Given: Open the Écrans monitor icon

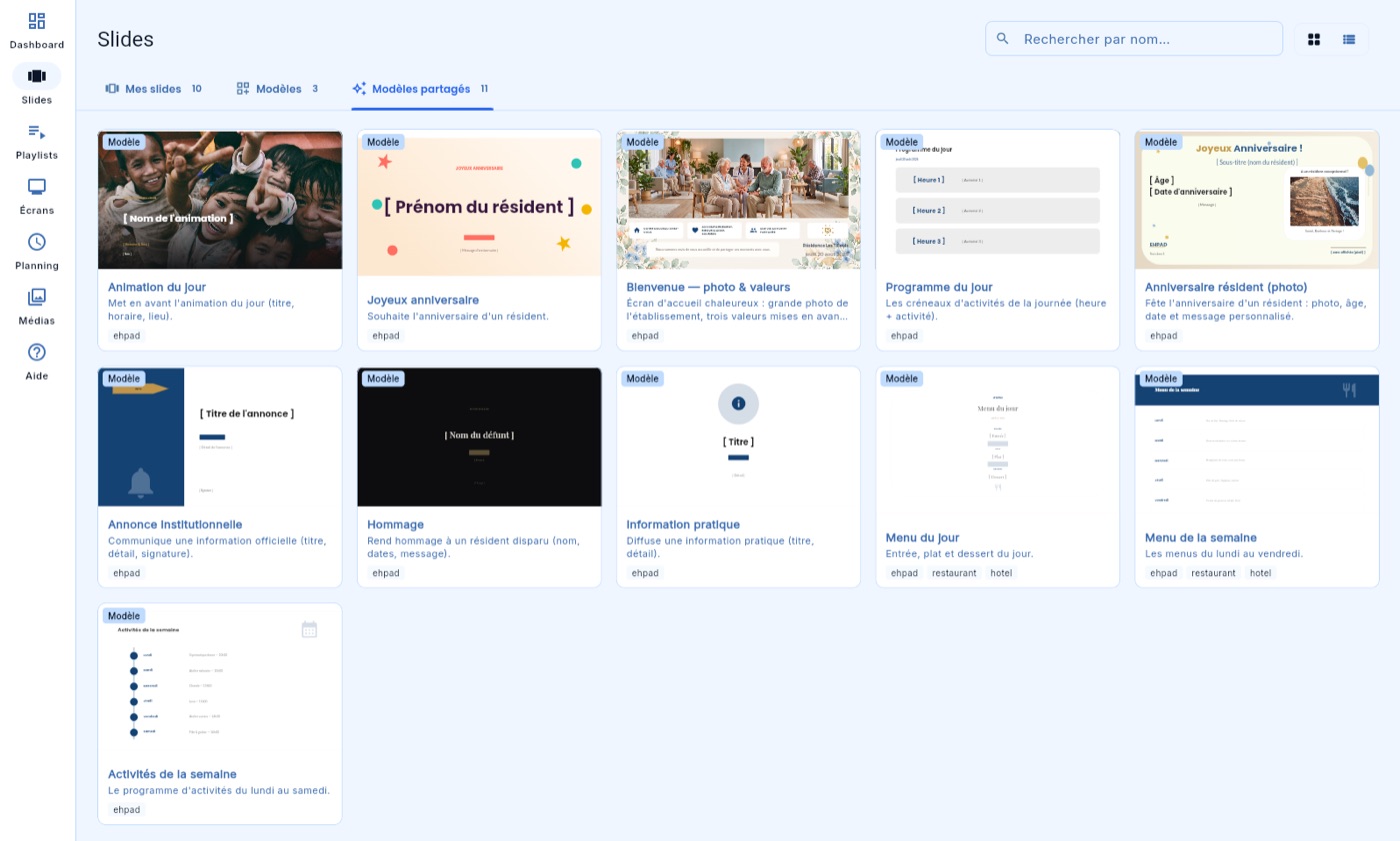Looking at the screenshot, I should click(37, 187).
